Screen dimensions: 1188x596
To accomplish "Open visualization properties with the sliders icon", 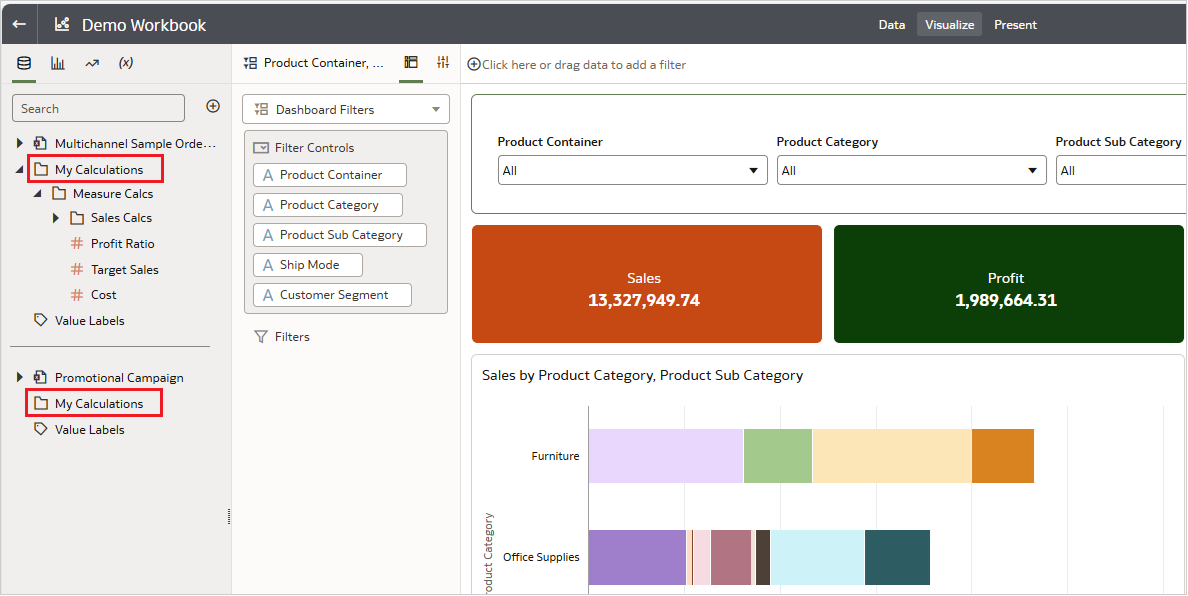I will tap(442, 62).
